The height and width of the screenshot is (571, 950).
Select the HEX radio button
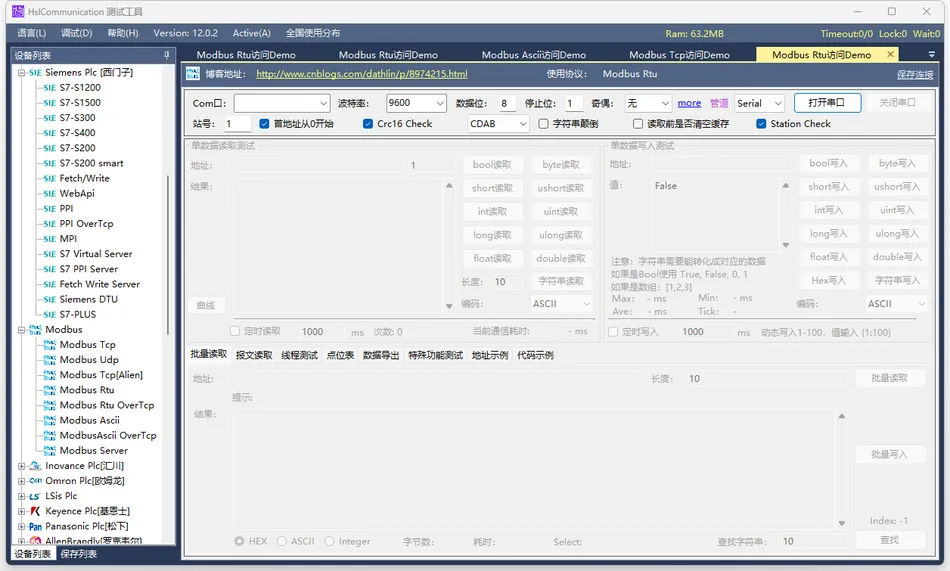239,541
